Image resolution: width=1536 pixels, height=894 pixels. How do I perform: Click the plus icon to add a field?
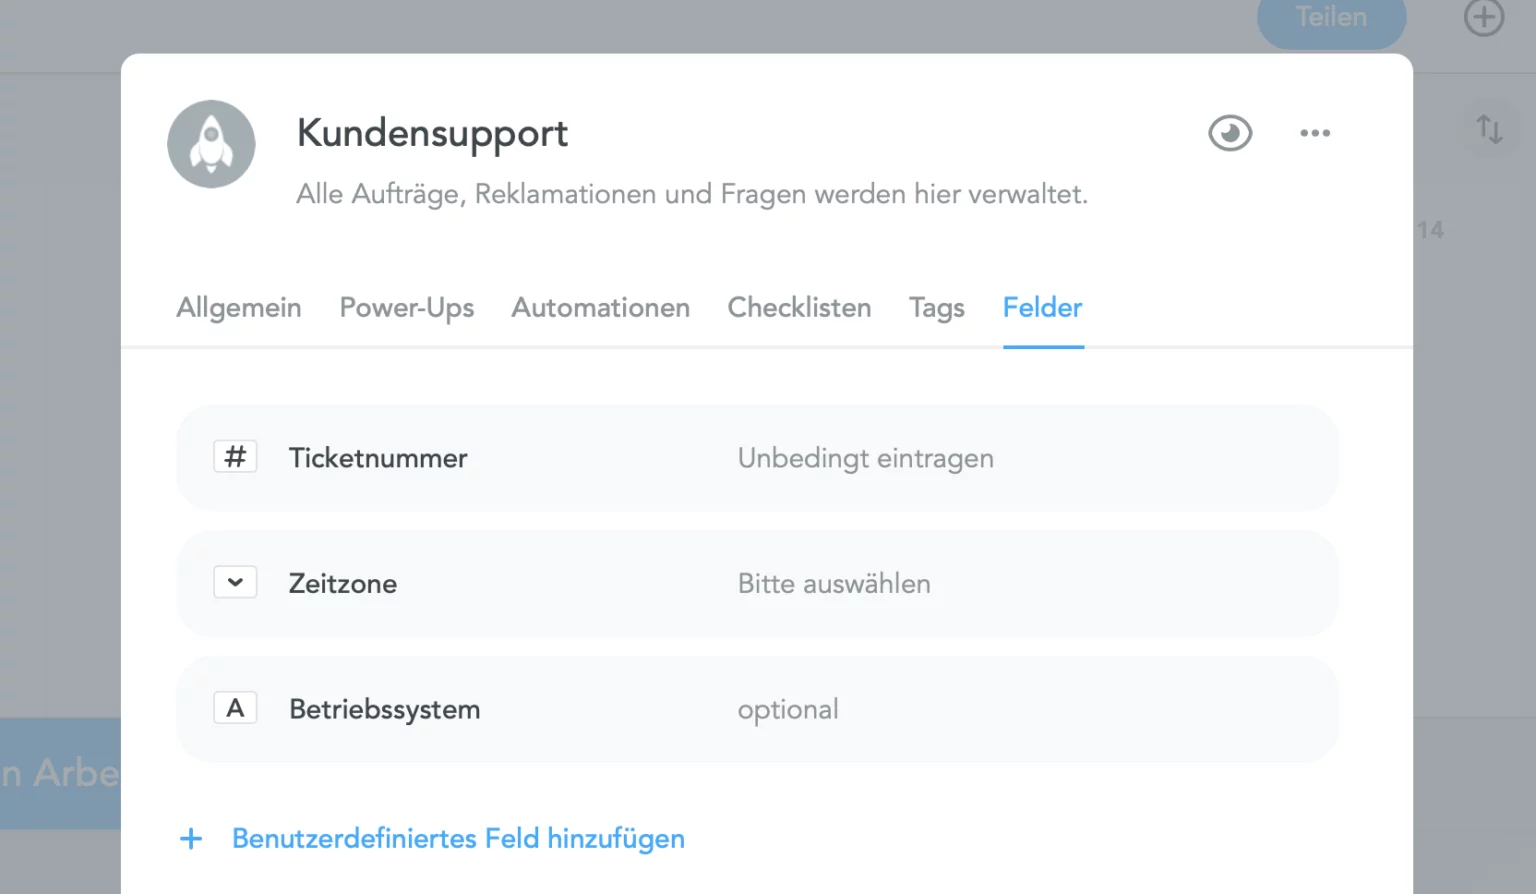coord(191,839)
